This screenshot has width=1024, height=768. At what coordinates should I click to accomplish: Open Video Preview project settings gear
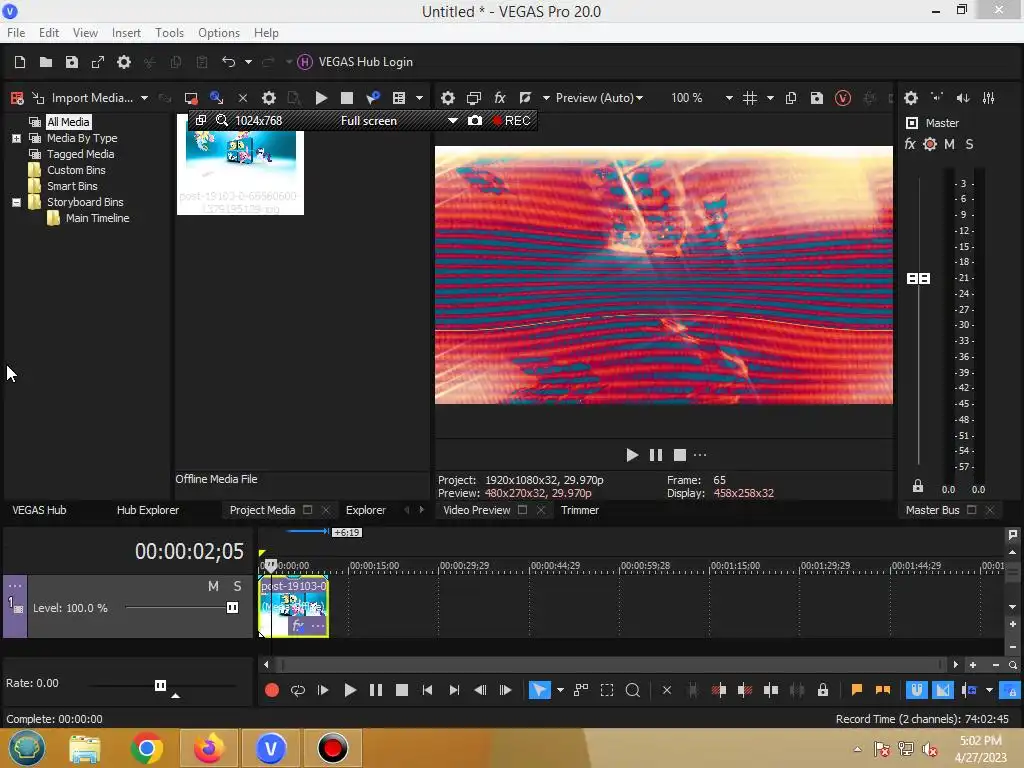tap(447, 98)
